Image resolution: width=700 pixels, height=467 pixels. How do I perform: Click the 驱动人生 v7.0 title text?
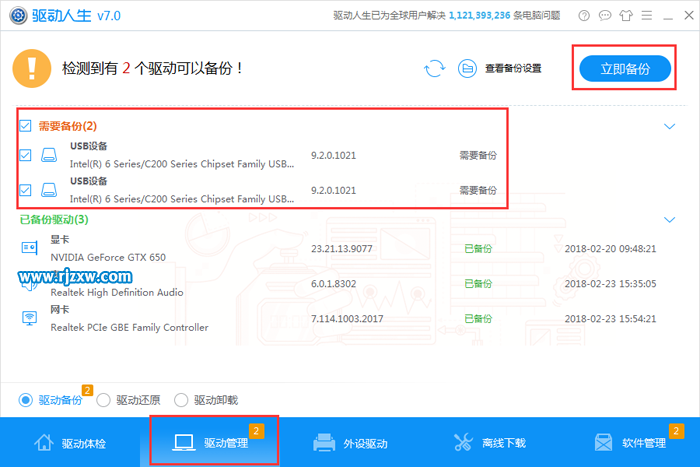point(76,16)
